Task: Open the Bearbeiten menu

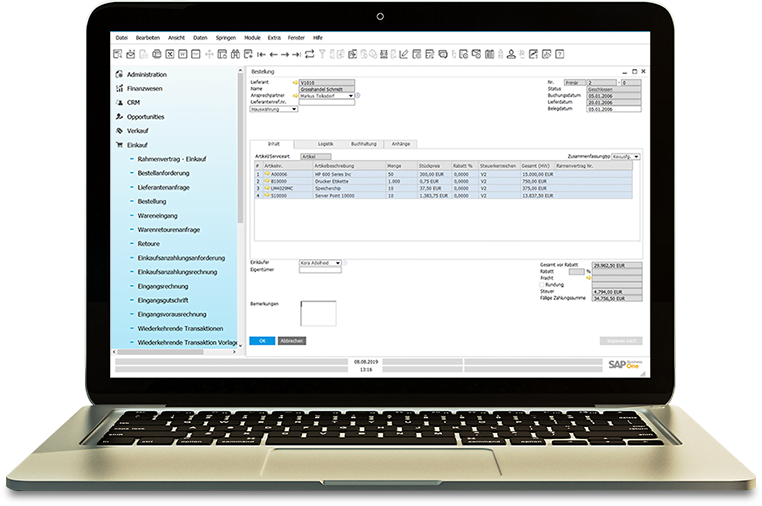Action: 148,37
